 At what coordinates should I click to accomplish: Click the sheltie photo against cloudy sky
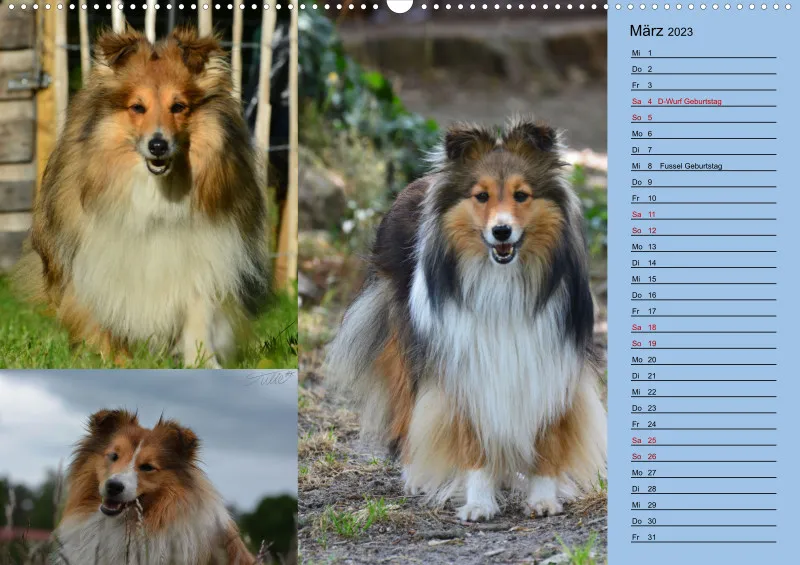click(x=148, y=468)
